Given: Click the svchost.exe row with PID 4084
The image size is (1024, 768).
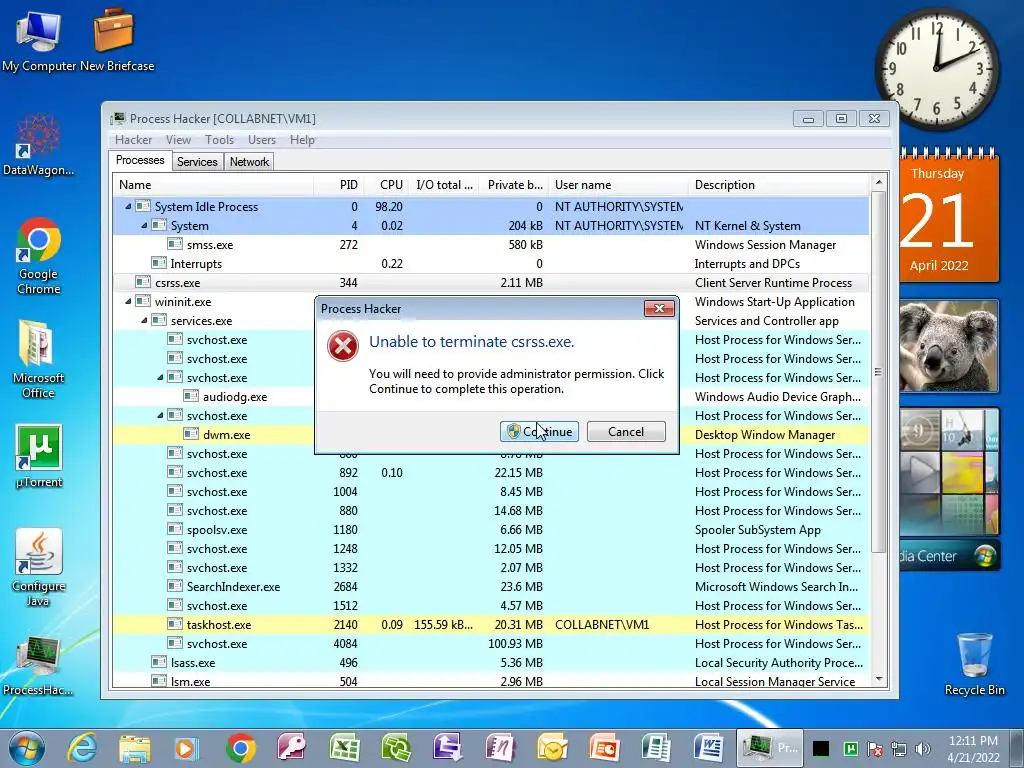Looking at the screenshot, I should pos(491,643).
